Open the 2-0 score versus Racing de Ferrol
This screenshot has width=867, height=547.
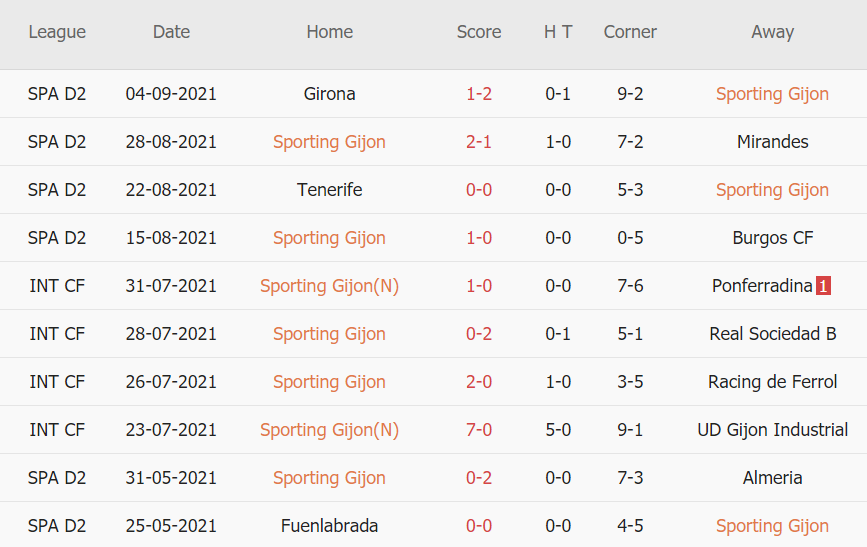(479, 382)
